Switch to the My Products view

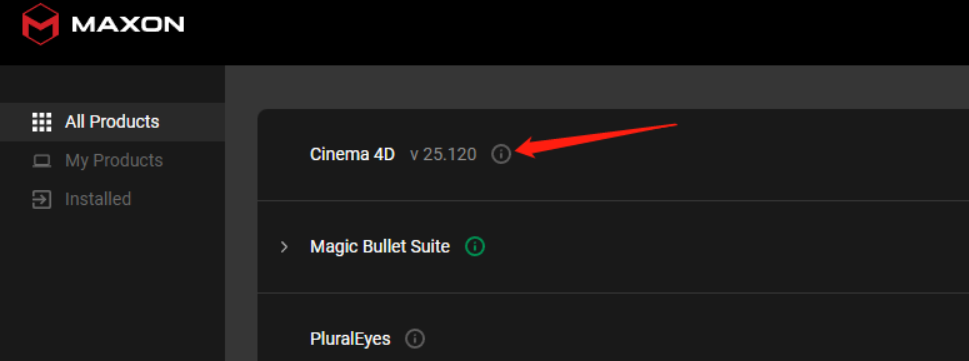pyautogui.click(x=114, y=161)
